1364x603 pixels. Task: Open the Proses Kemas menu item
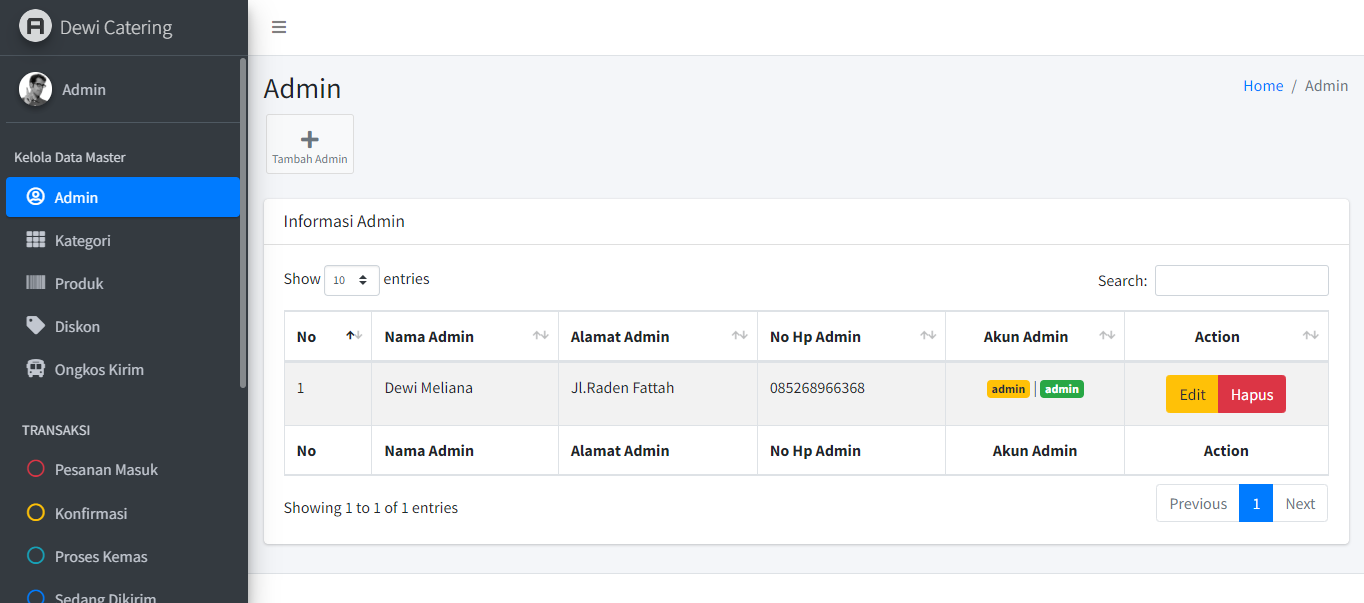click(123, 556)
